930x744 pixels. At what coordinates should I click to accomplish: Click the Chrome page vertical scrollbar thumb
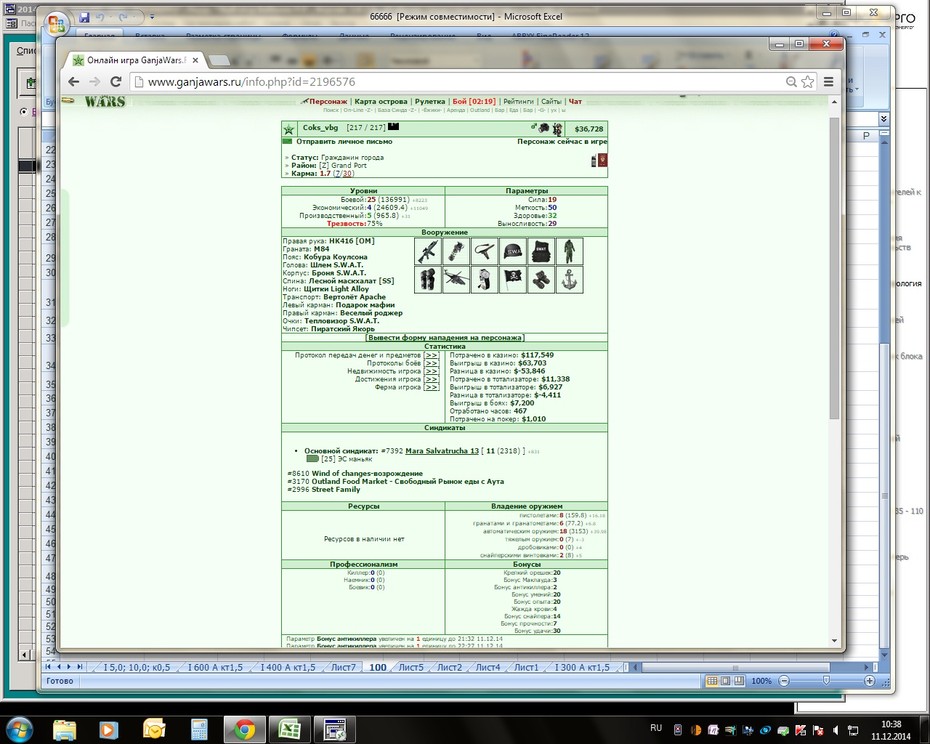(x=835, y=267)
